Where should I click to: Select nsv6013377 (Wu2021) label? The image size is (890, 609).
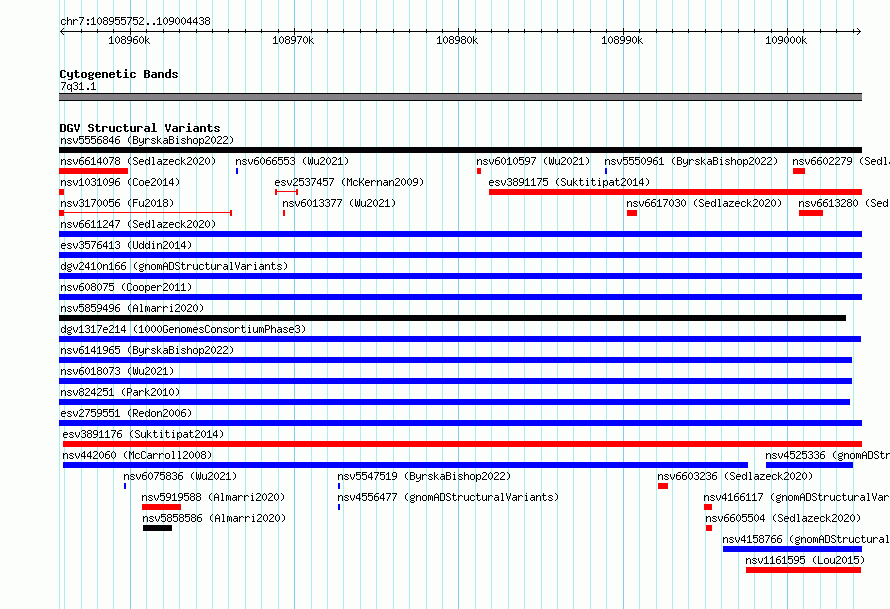coord(339,203)
